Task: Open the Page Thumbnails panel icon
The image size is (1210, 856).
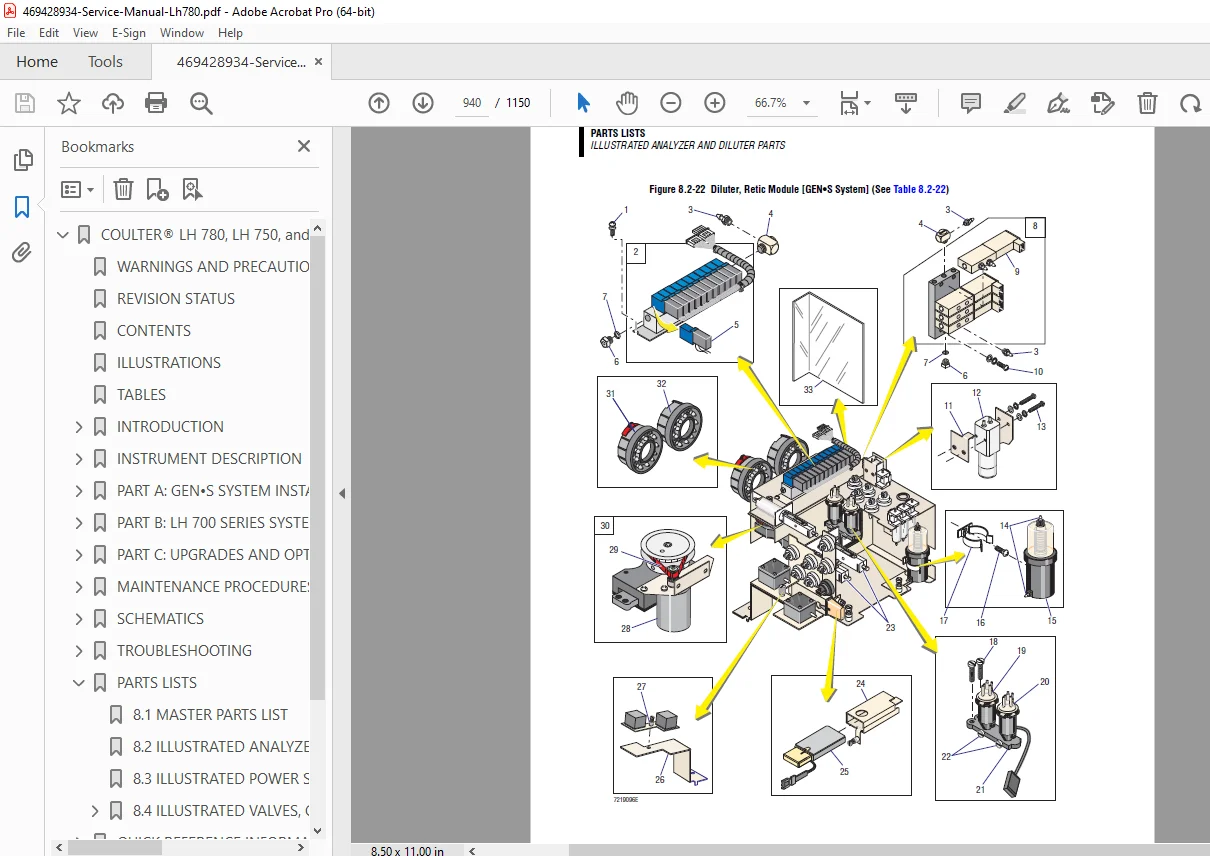Action: (22, 160)
